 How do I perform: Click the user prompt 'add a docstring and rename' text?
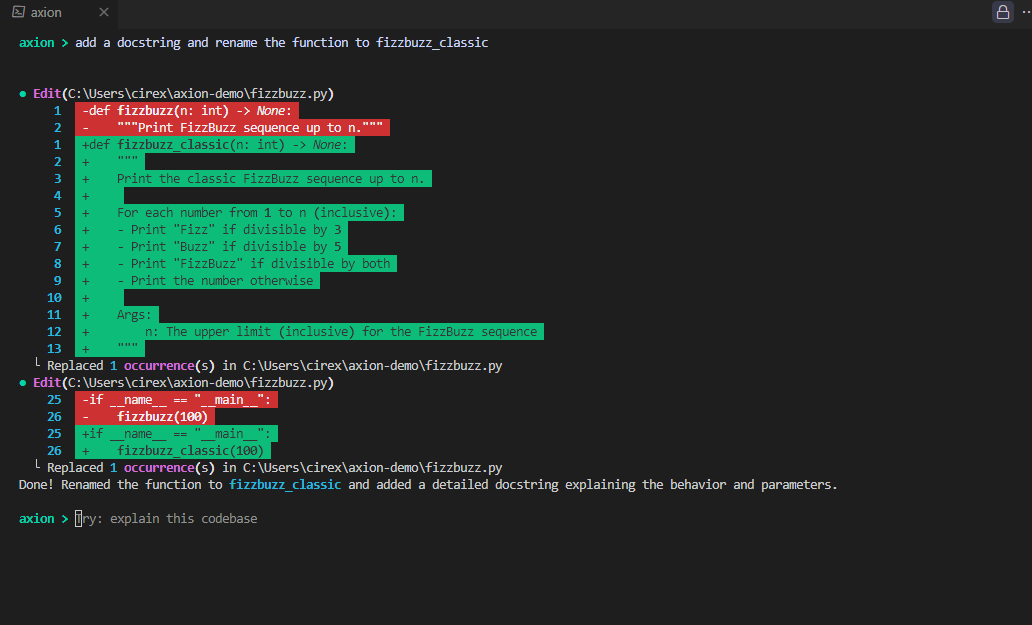point(282,43)
